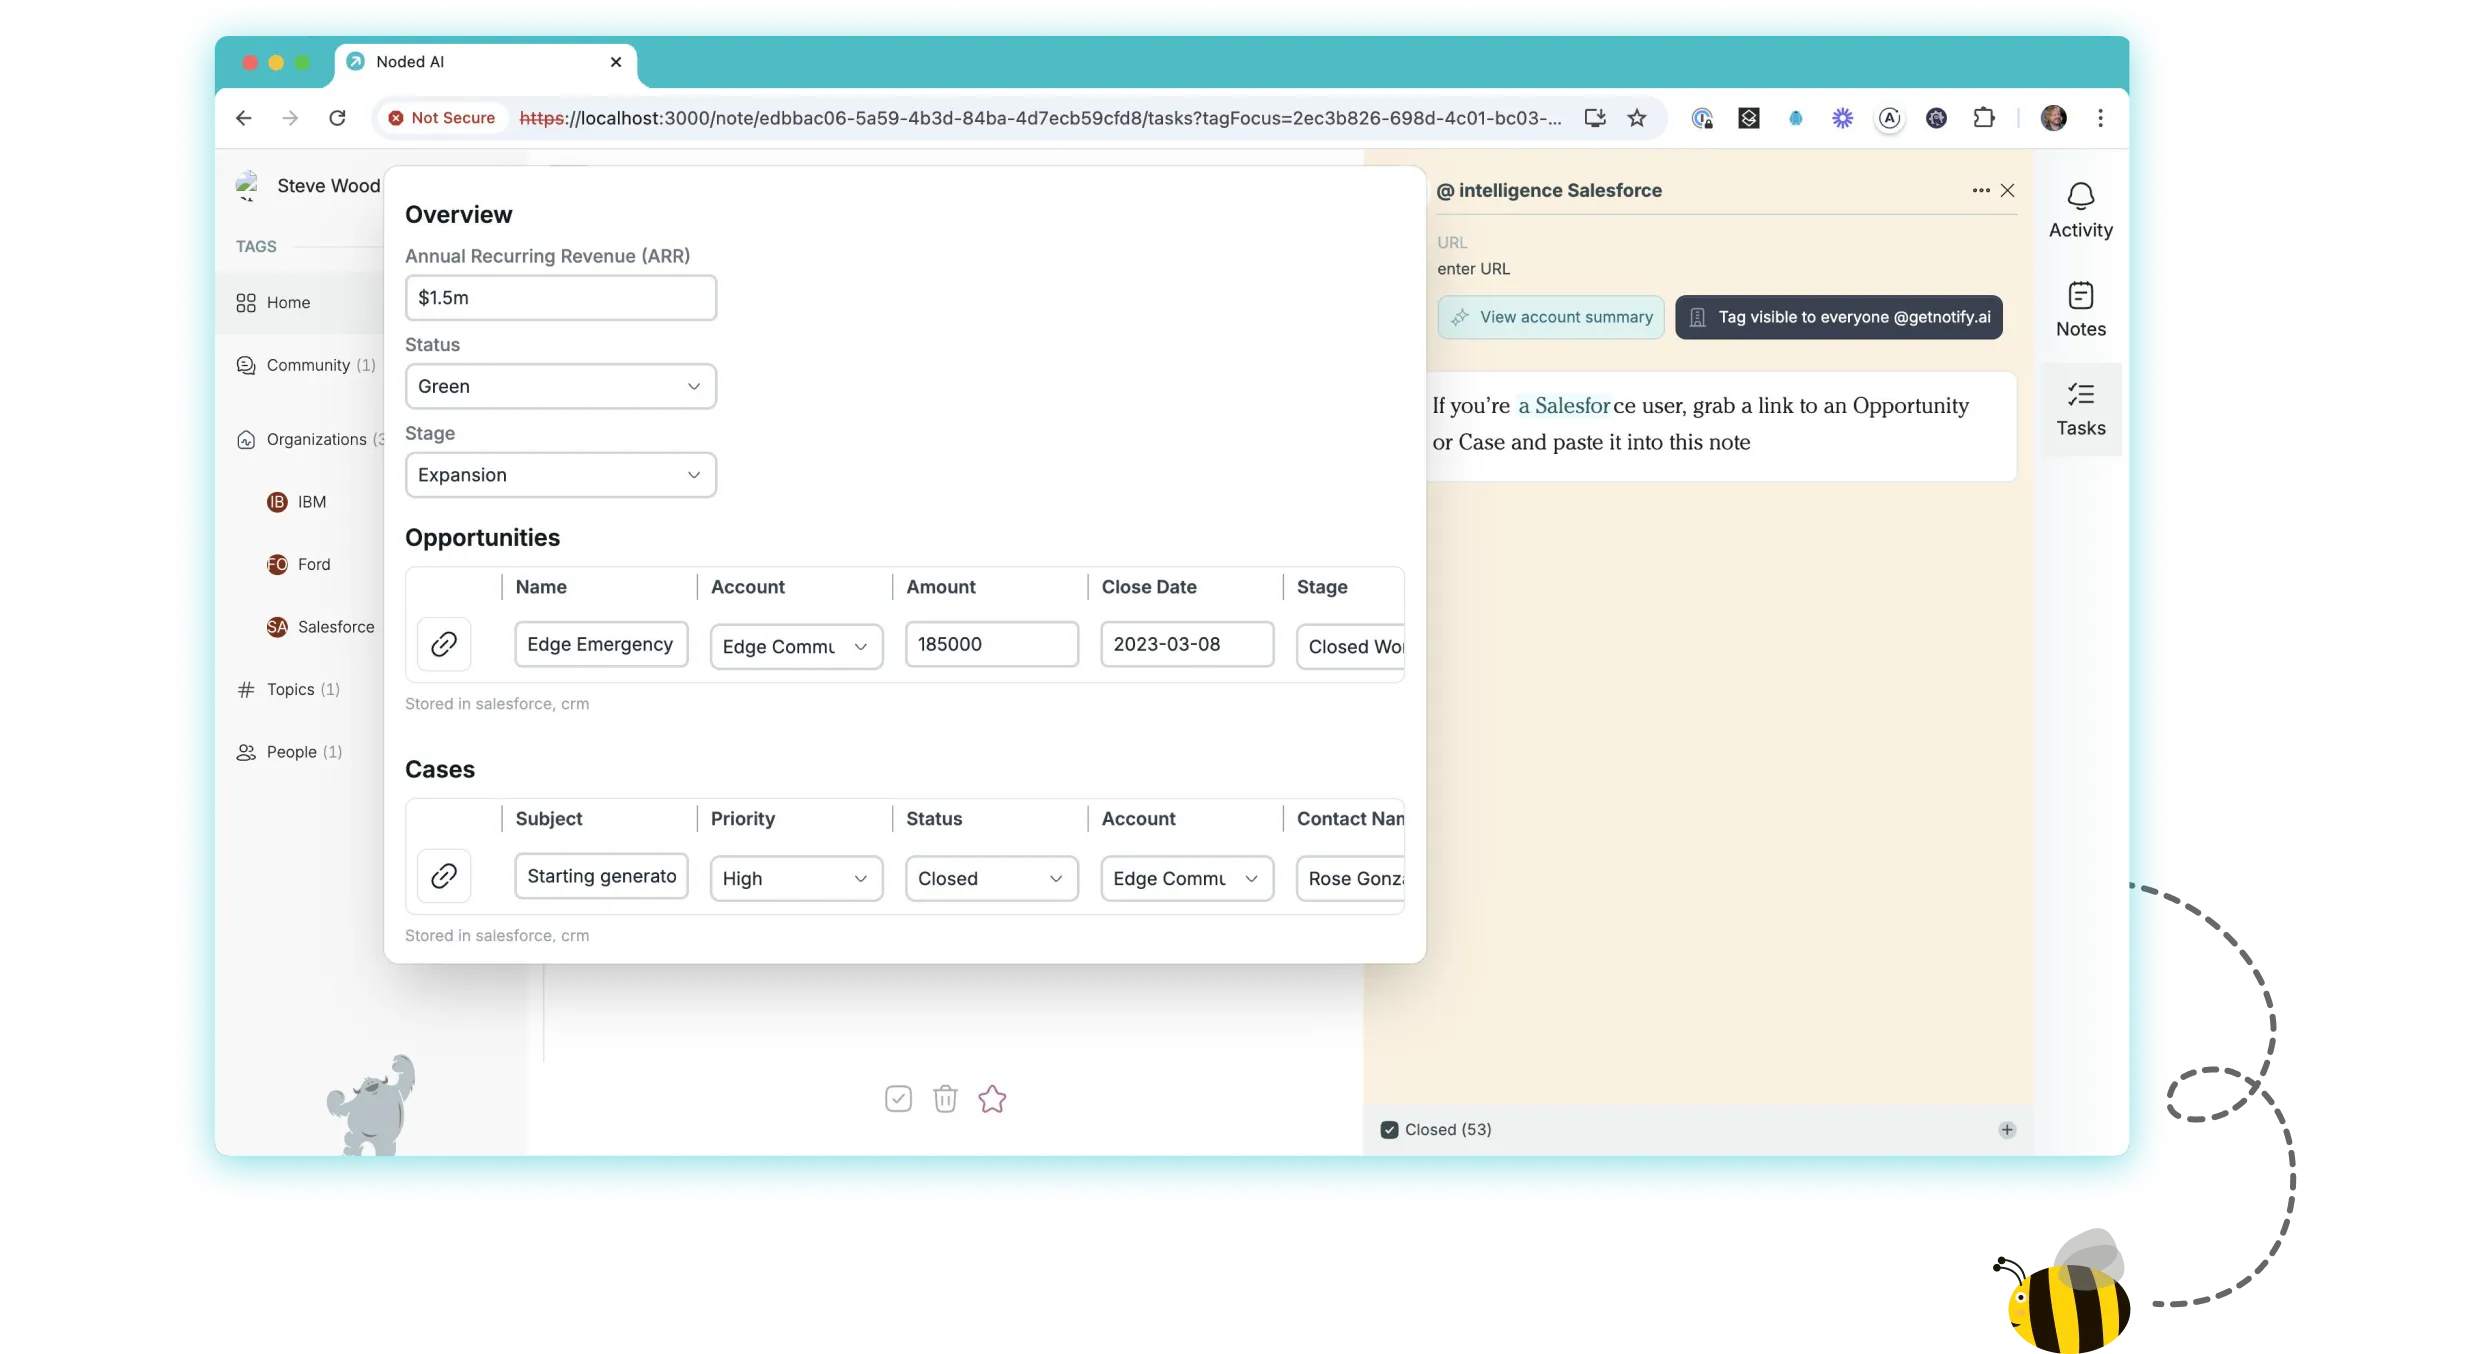Click the enter URL field

click(x=1474, y=269)
